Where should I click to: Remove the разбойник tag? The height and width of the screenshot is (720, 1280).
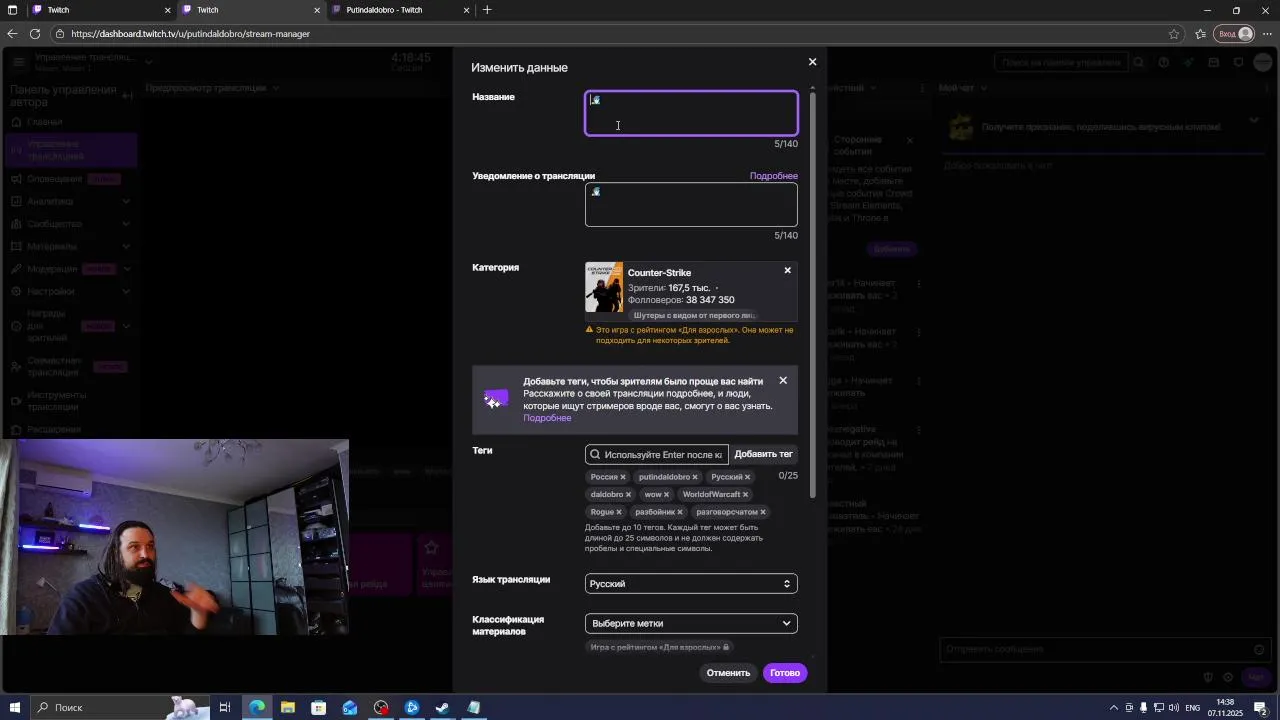[x=679, y=512]
